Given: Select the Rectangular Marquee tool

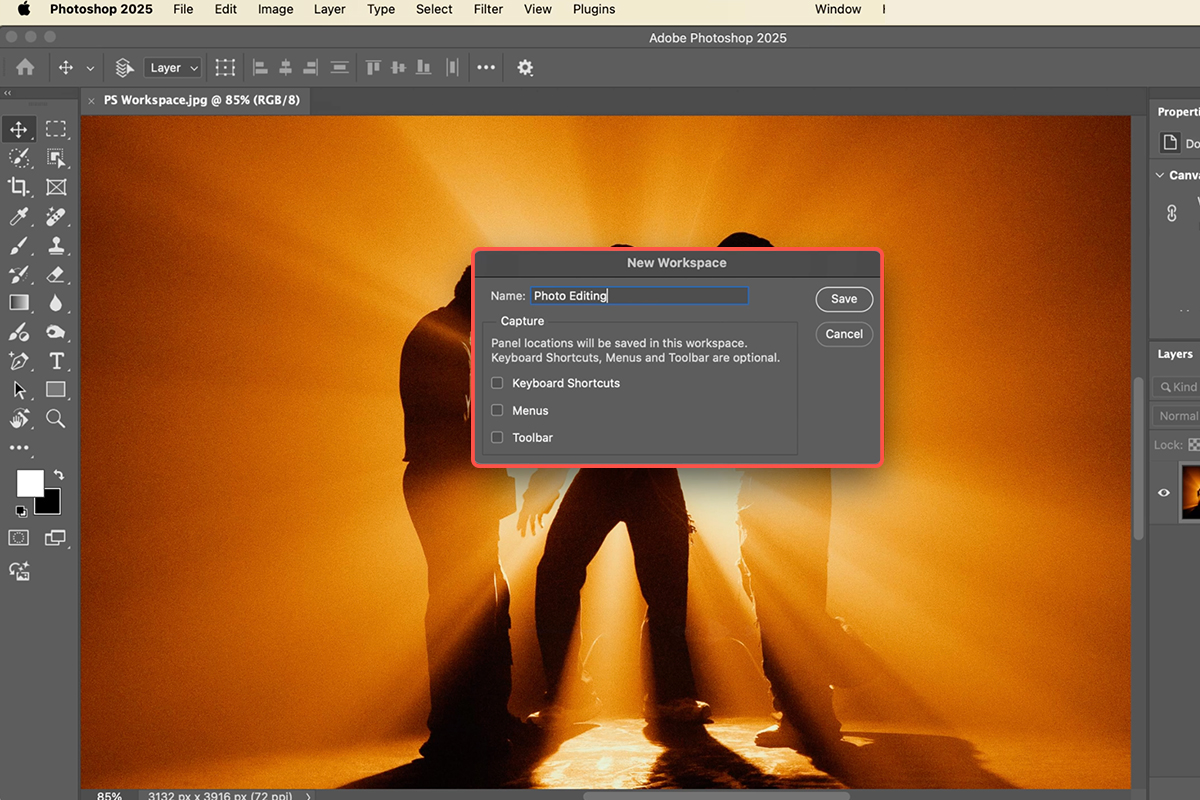Looking at the screenshot, I should click(x=56, y=129).
